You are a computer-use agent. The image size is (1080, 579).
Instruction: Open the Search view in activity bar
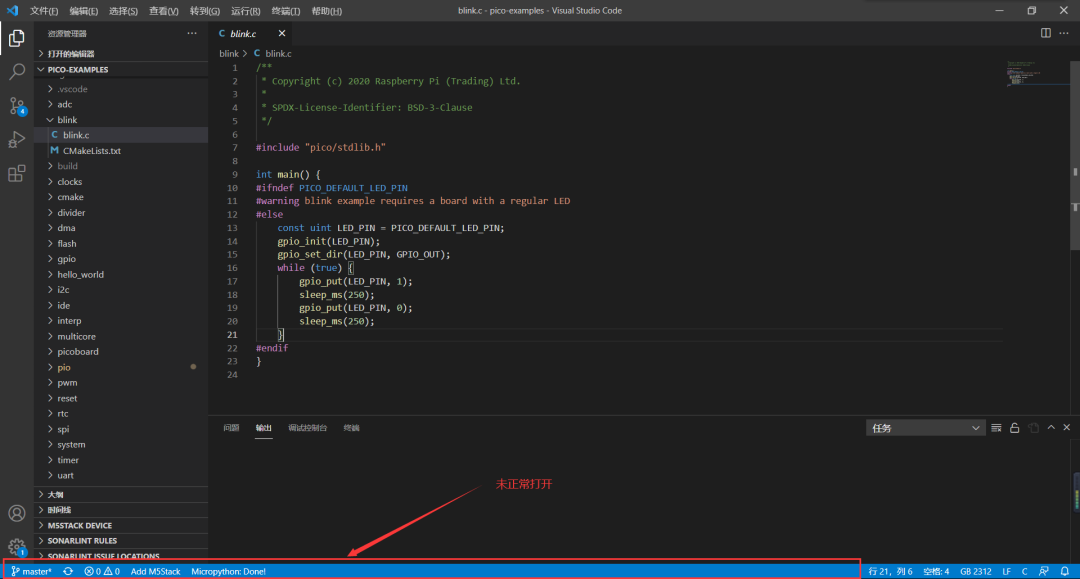(x=17, y=72)
